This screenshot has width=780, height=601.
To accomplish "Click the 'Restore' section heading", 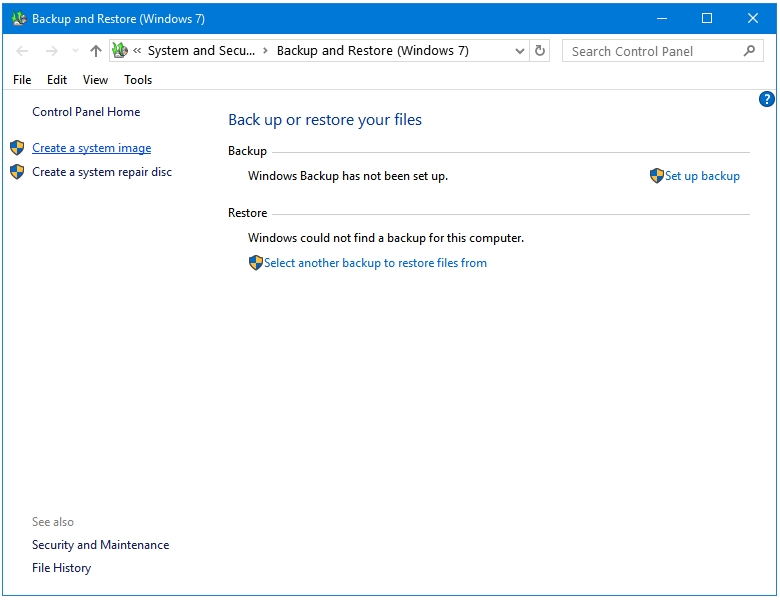I will [248, 213].
